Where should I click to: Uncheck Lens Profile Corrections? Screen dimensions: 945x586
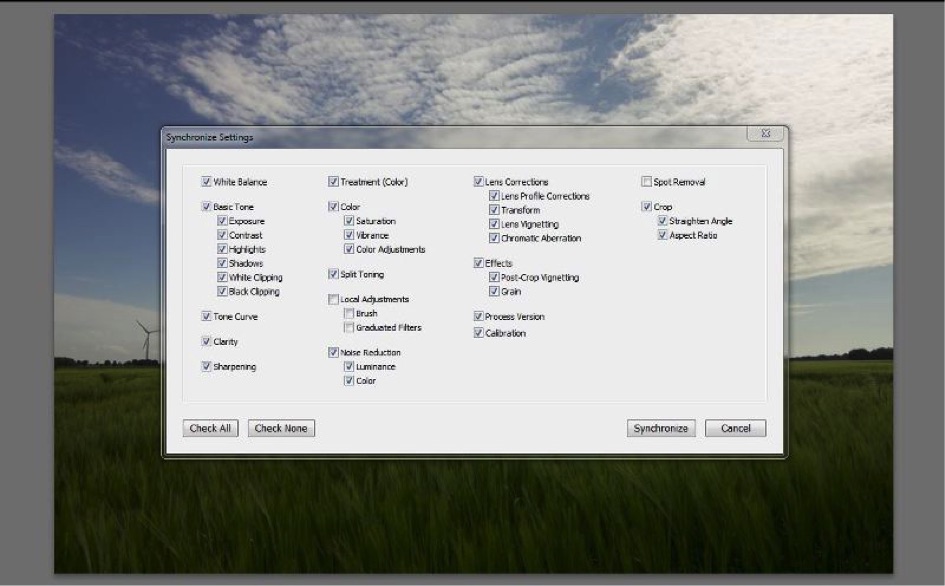(x=494, y=196)
